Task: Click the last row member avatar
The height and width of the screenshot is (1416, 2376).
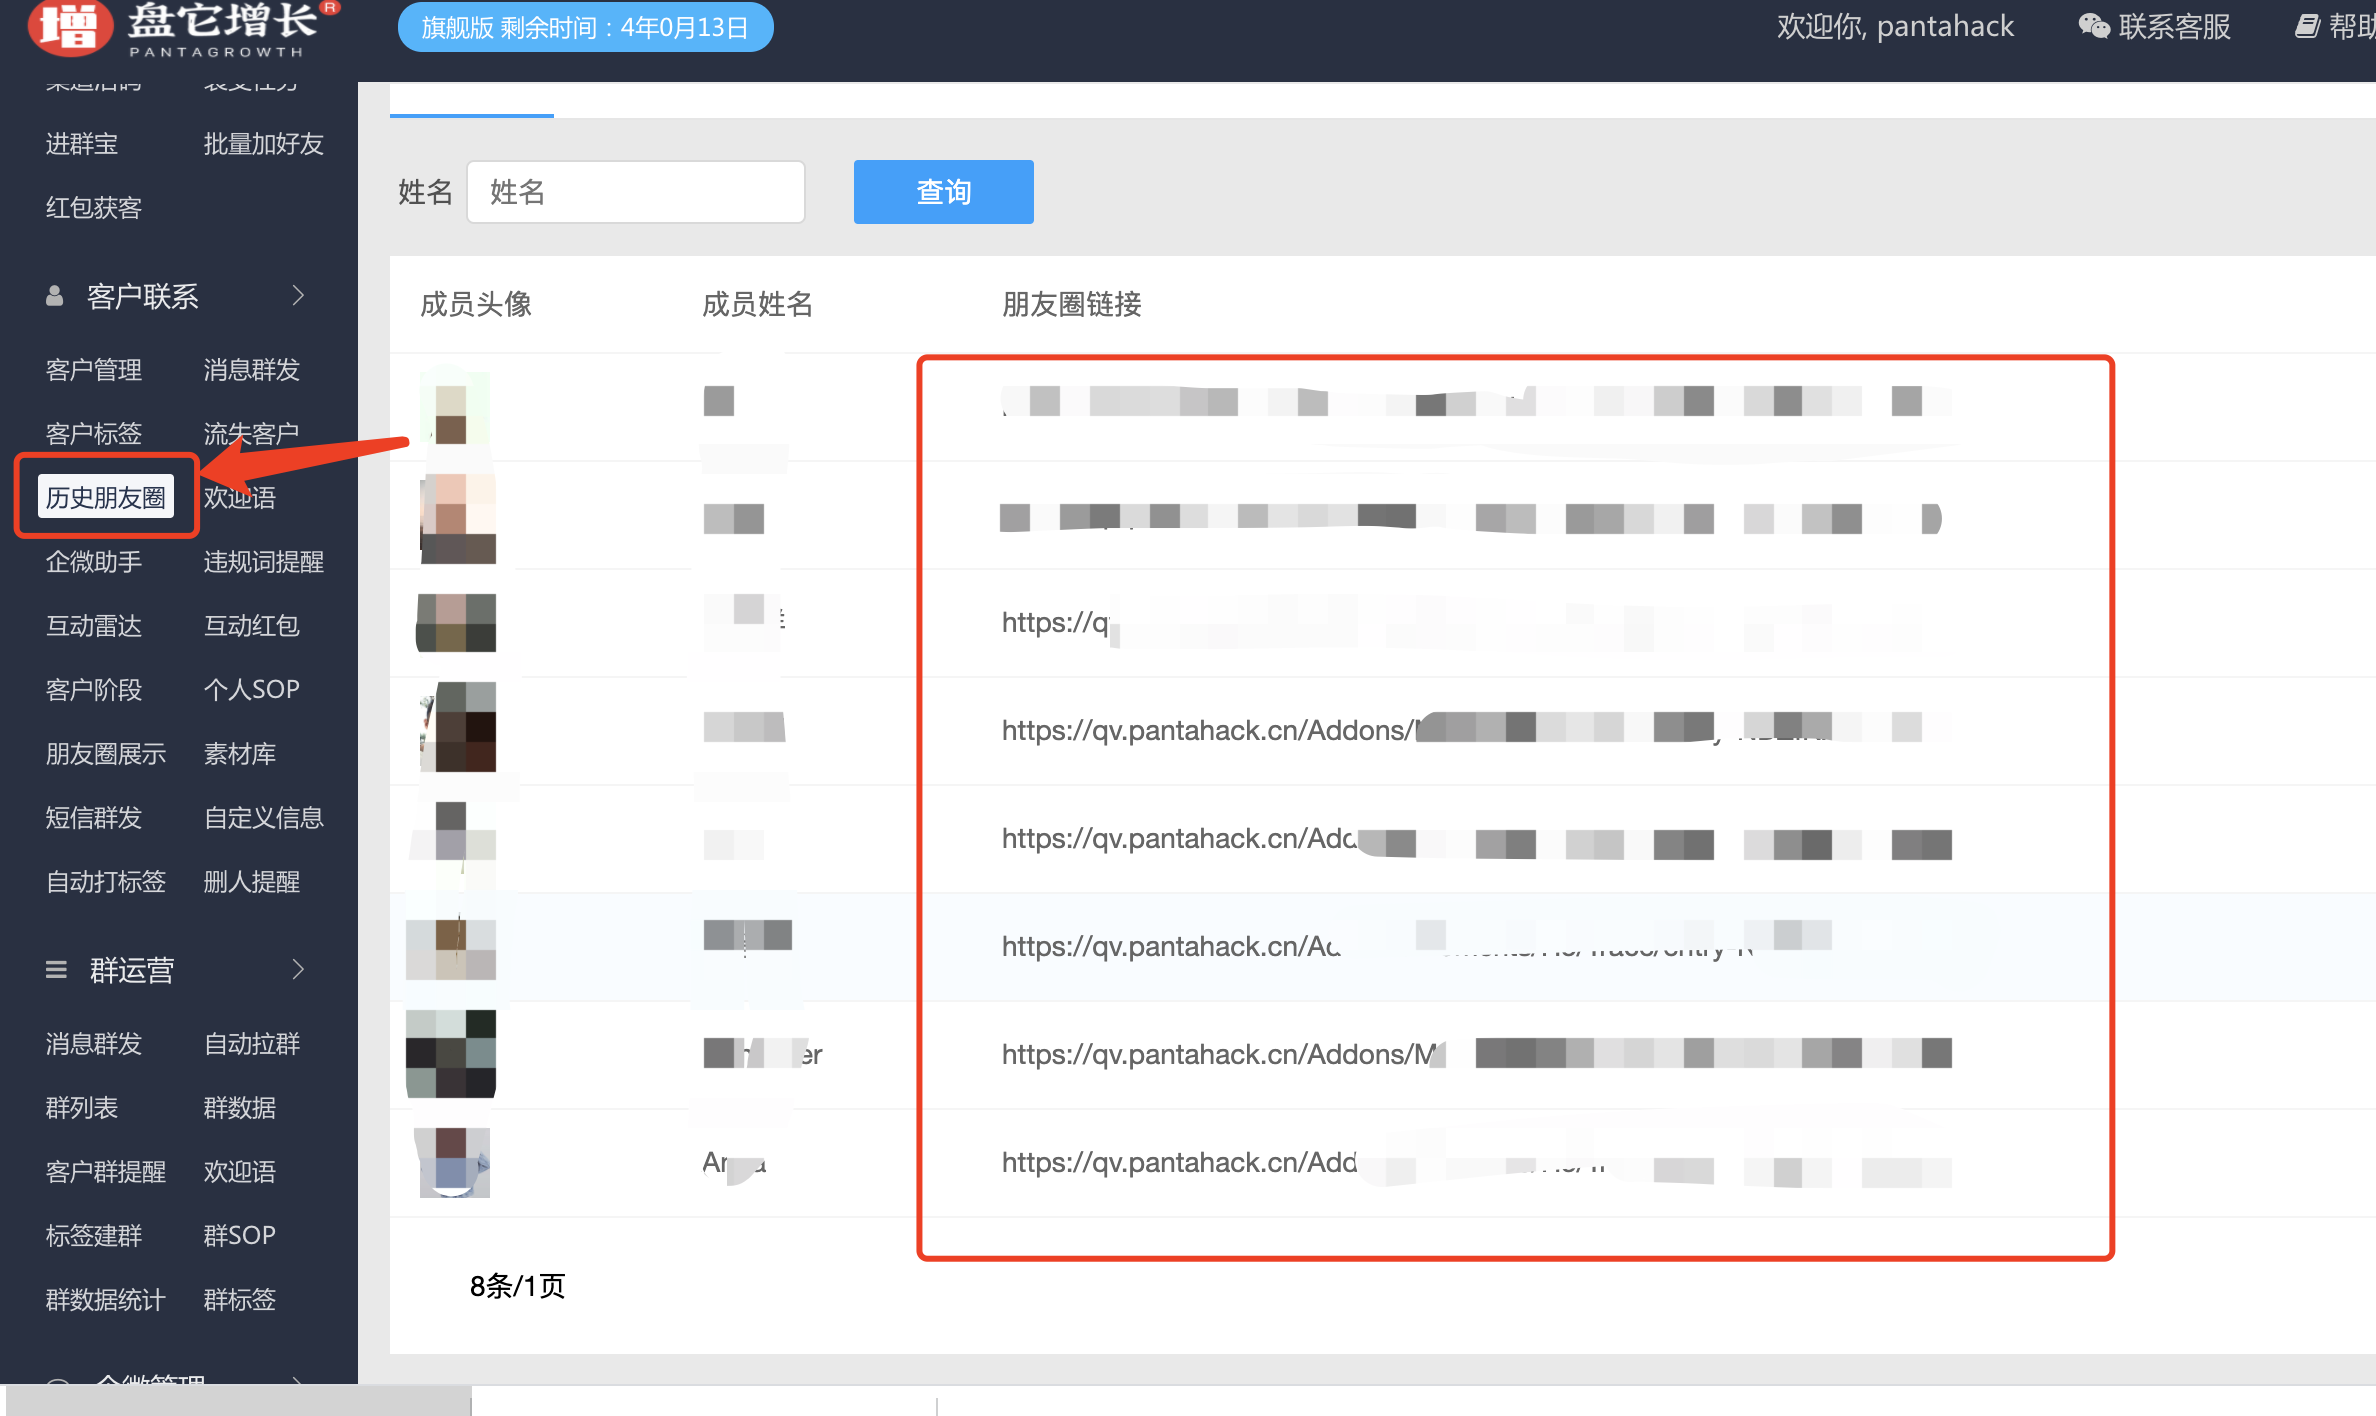Action: (455, 1163)
